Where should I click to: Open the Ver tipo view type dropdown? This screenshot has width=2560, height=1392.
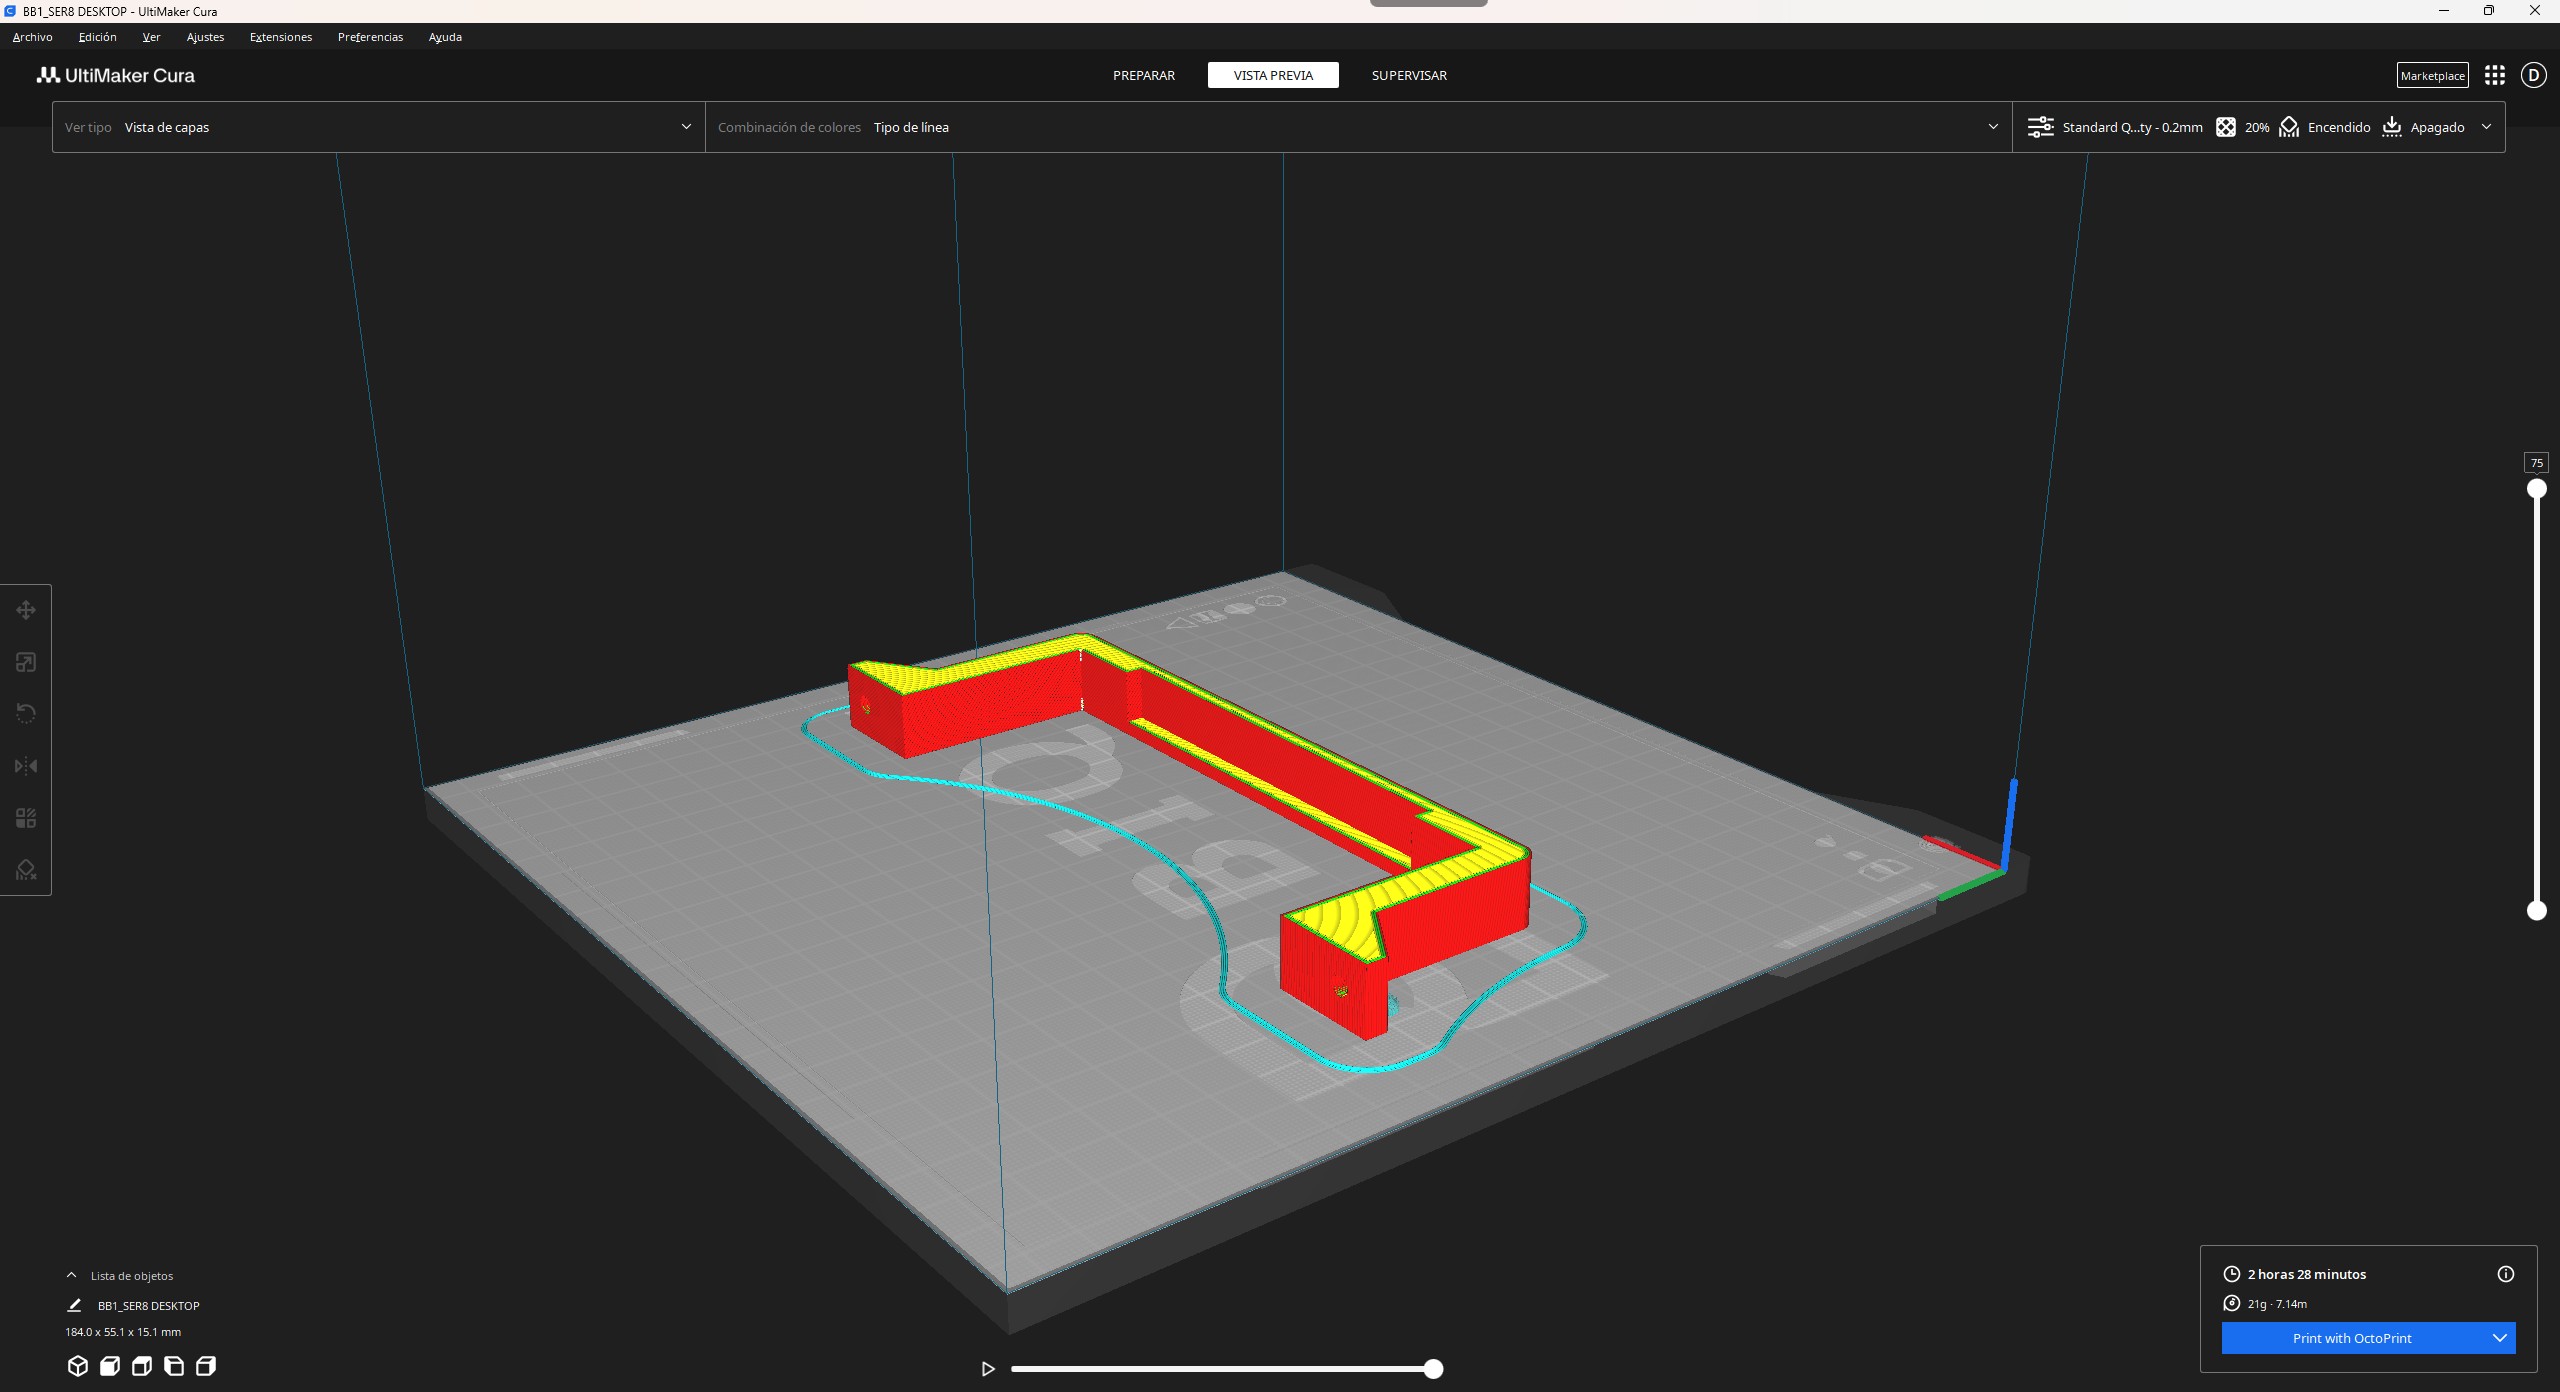click(379, 127)
